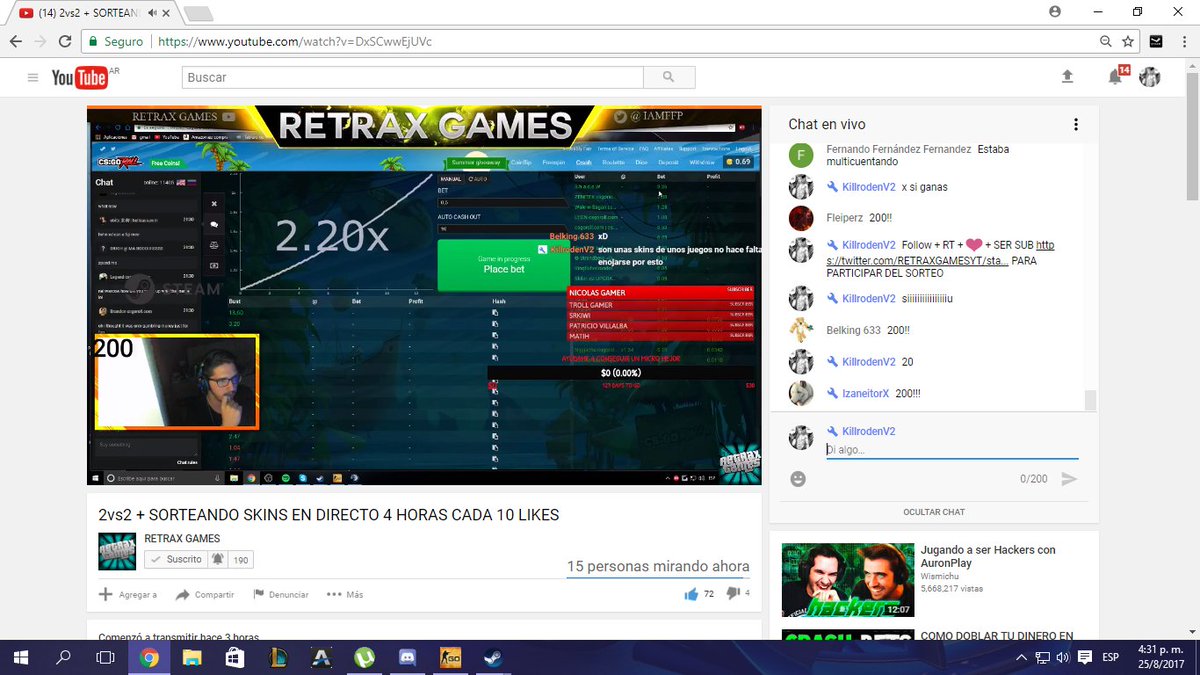Open Task View on the taskbar
The image size is (1200, 675).
click(105, 657)
